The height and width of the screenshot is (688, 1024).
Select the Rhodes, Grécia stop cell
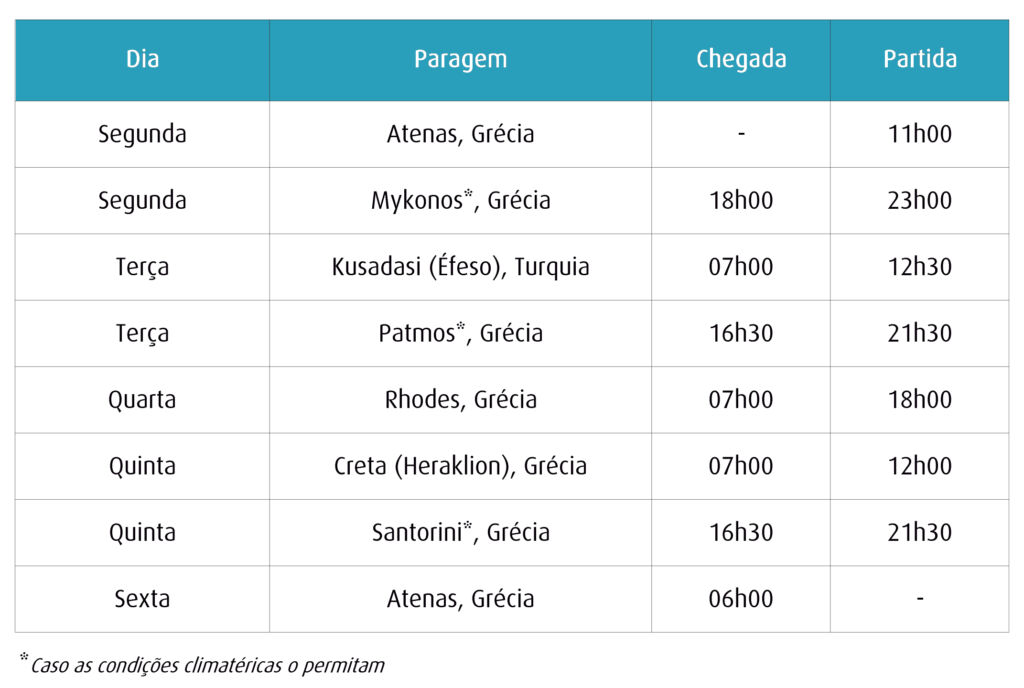click(460, 399)
